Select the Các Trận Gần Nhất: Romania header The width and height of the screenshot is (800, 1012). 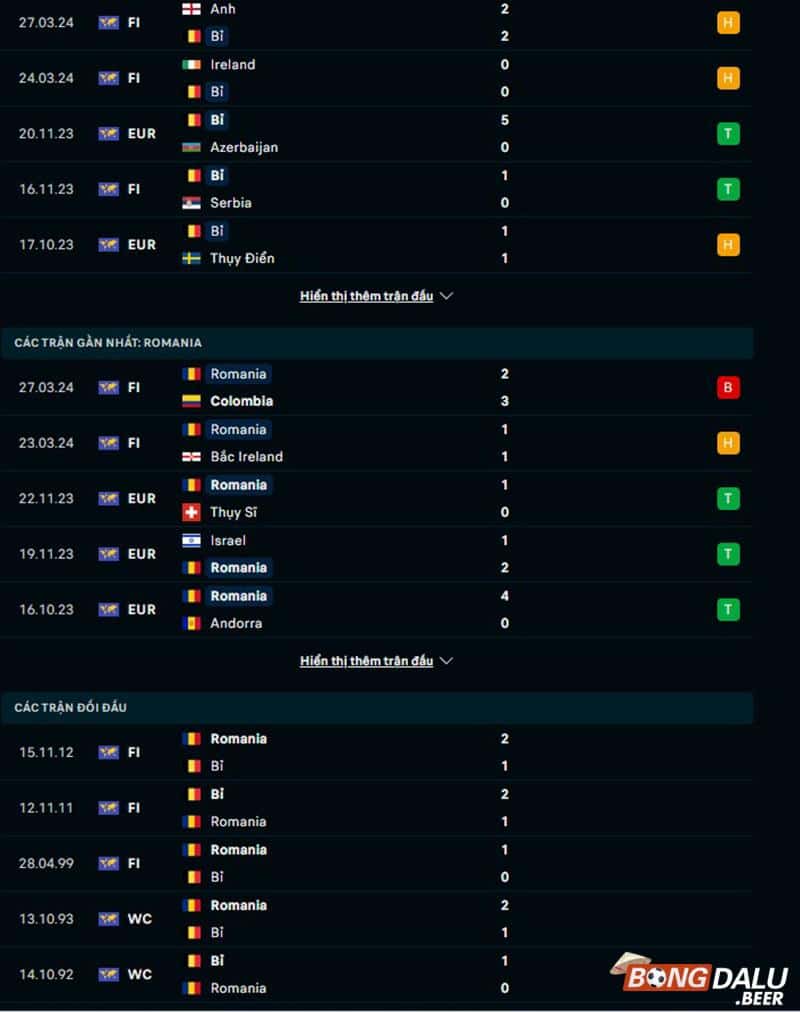point(108,342)
